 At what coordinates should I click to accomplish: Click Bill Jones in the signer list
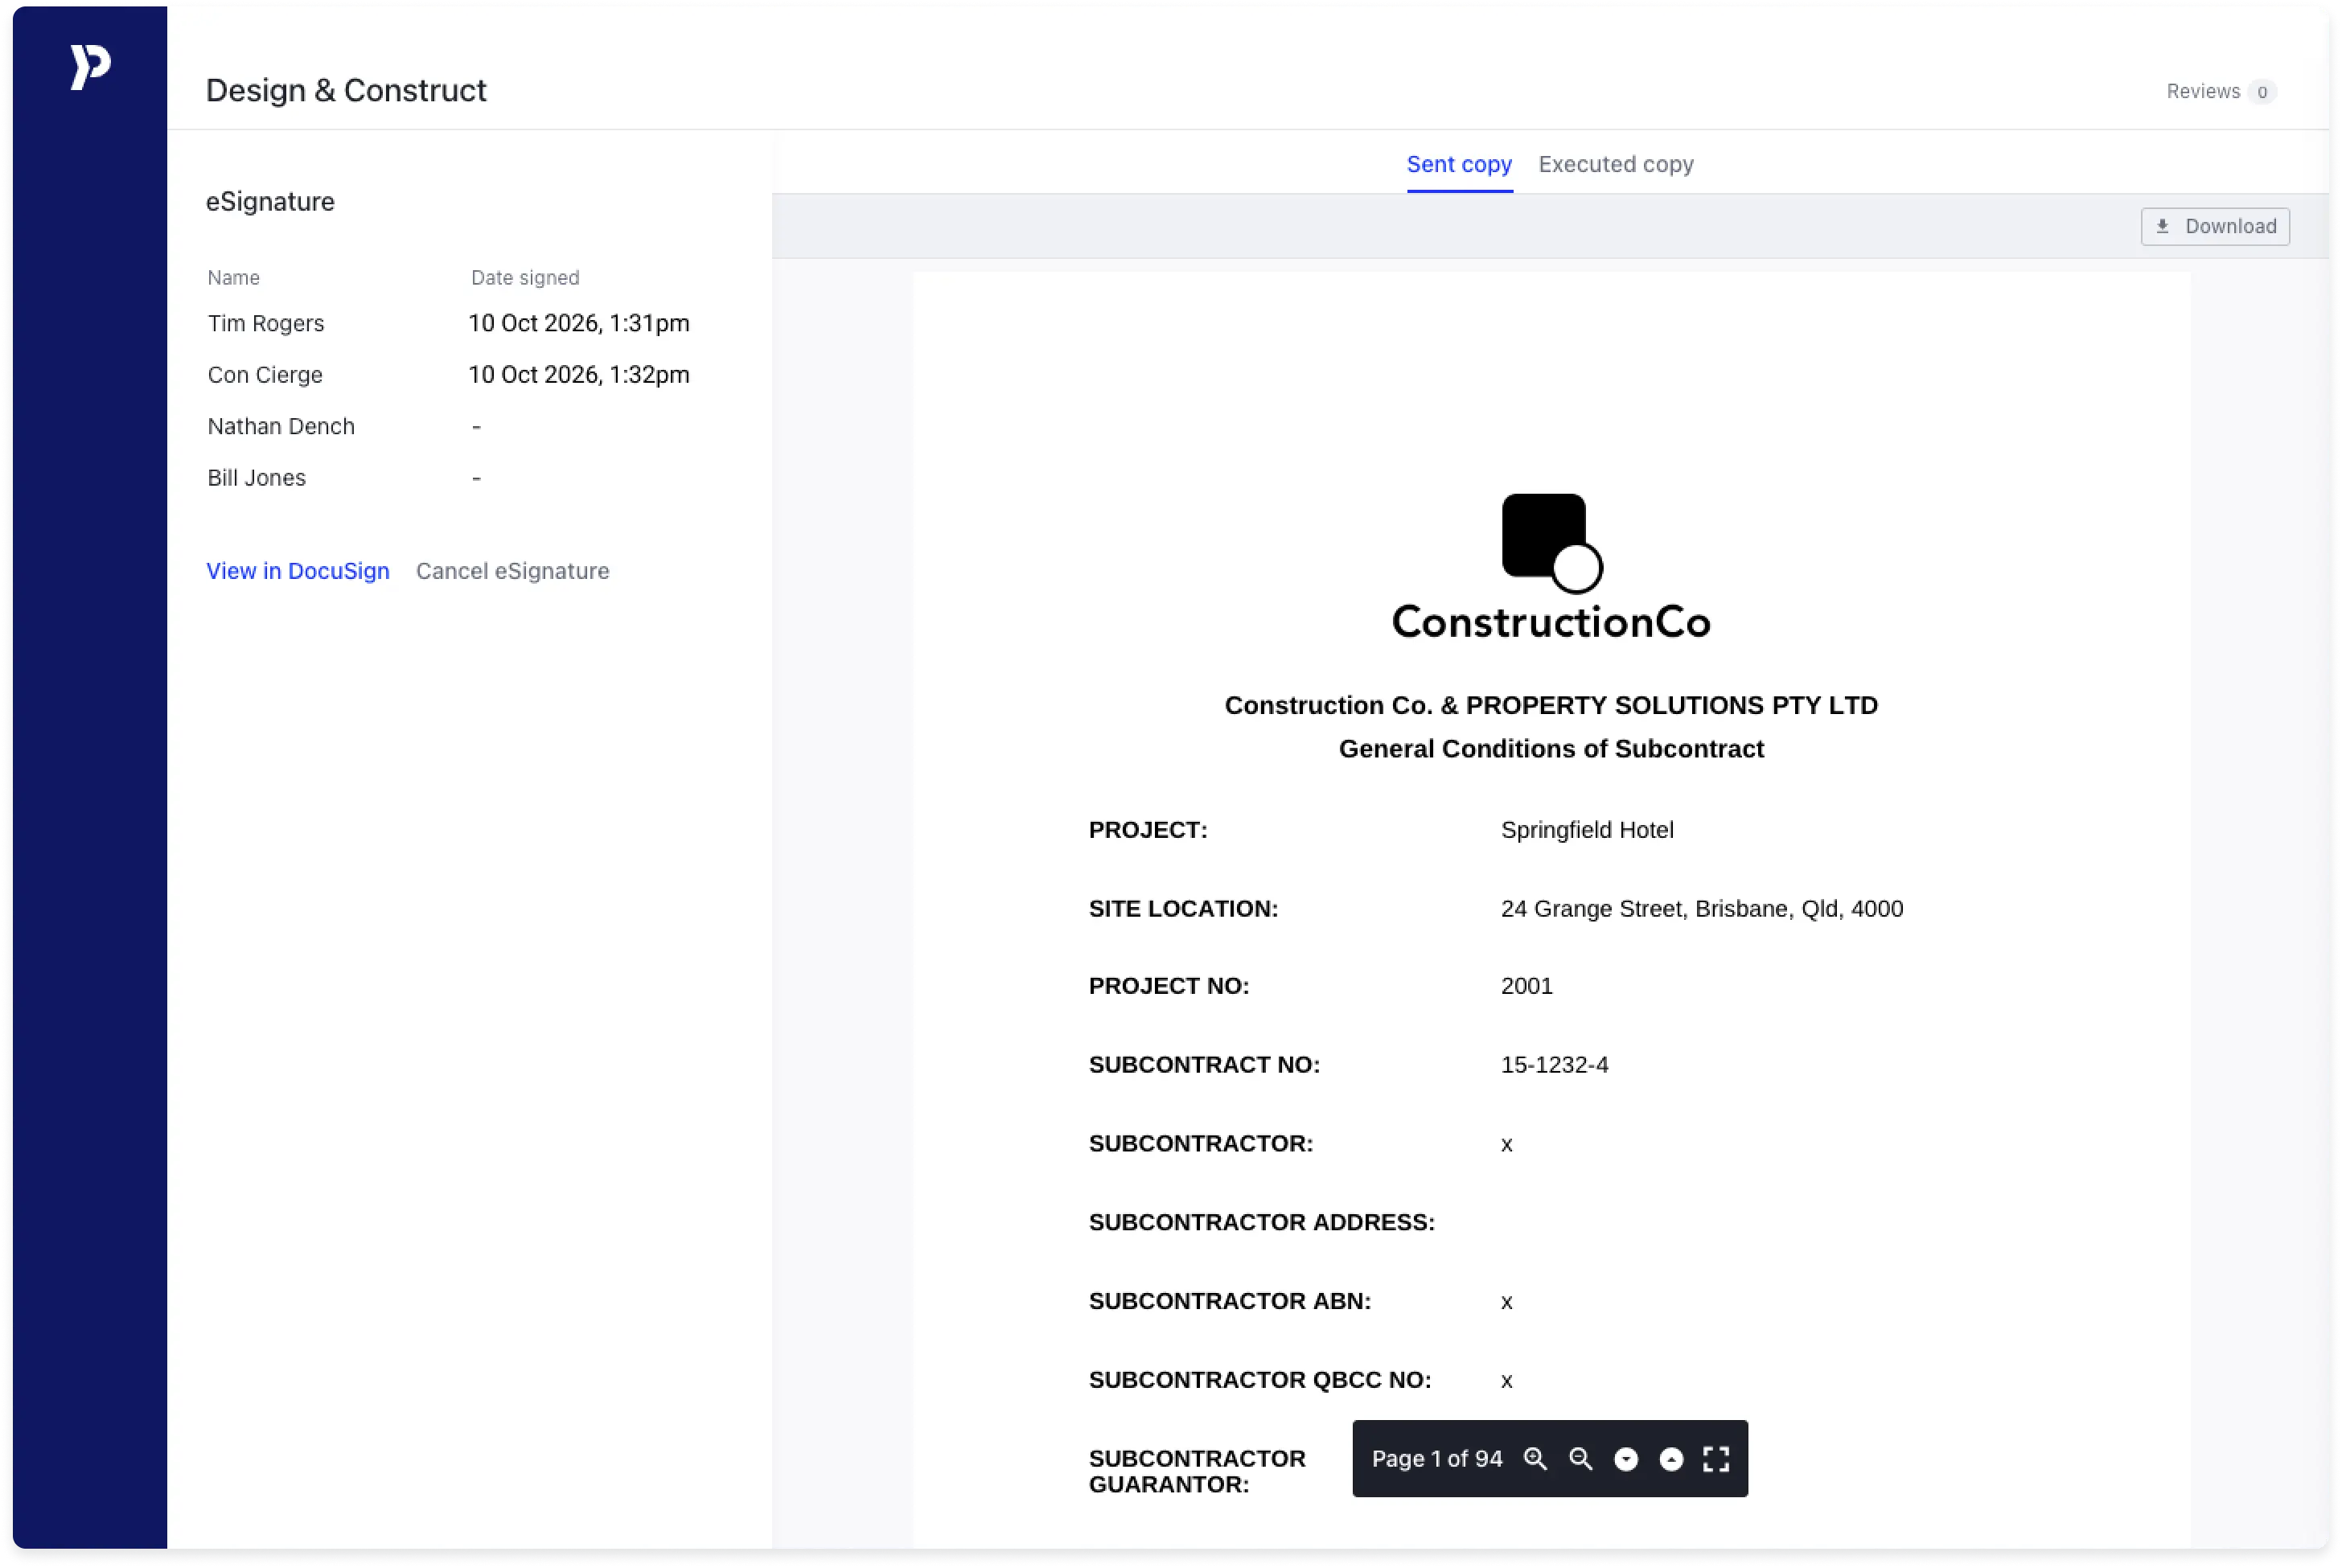tap(257, 478)
